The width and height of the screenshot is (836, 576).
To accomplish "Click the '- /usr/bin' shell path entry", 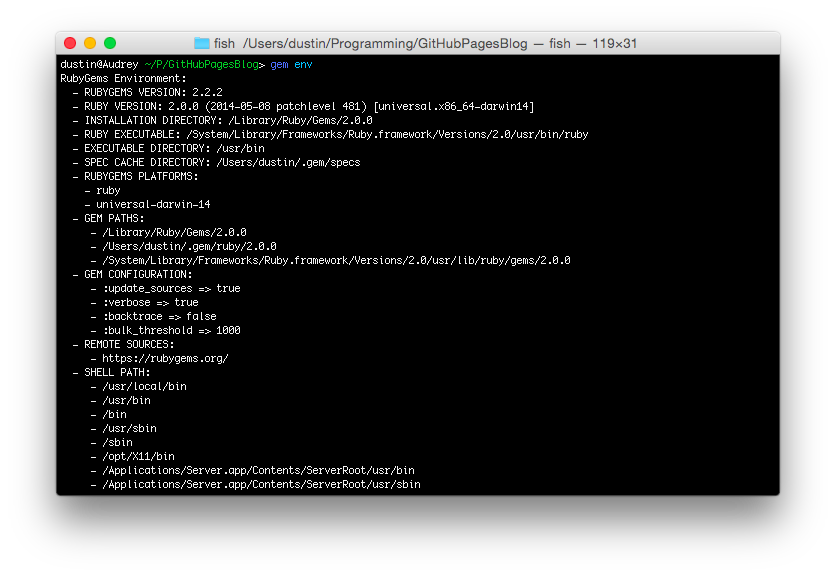I will click(120, 400).
